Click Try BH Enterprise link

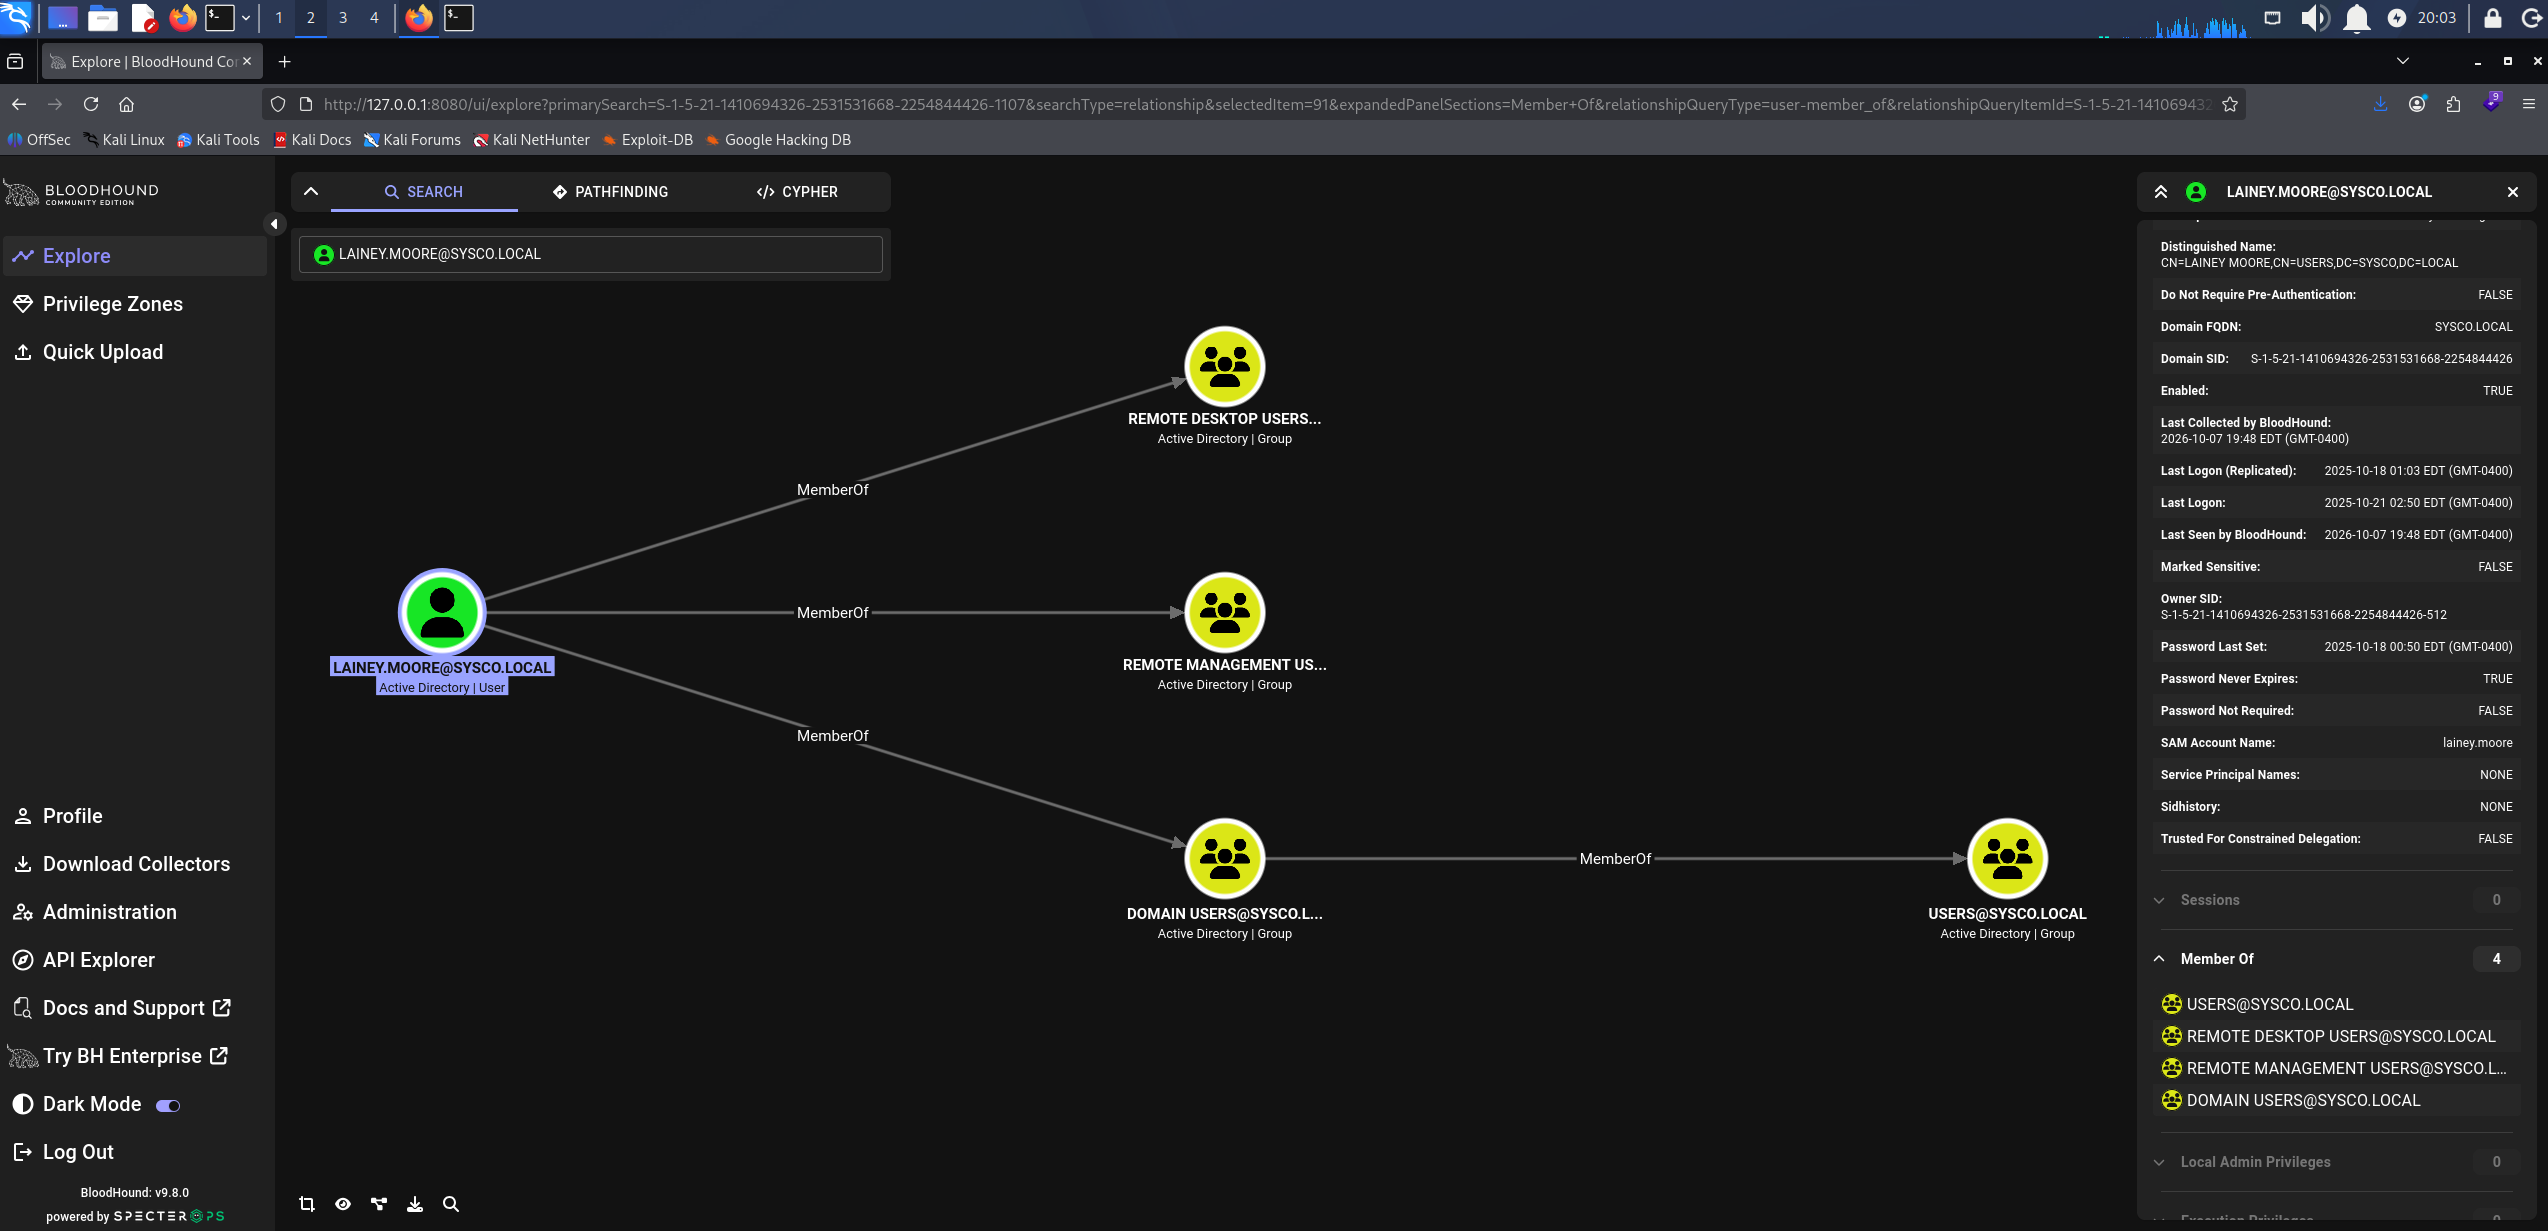134,1056
